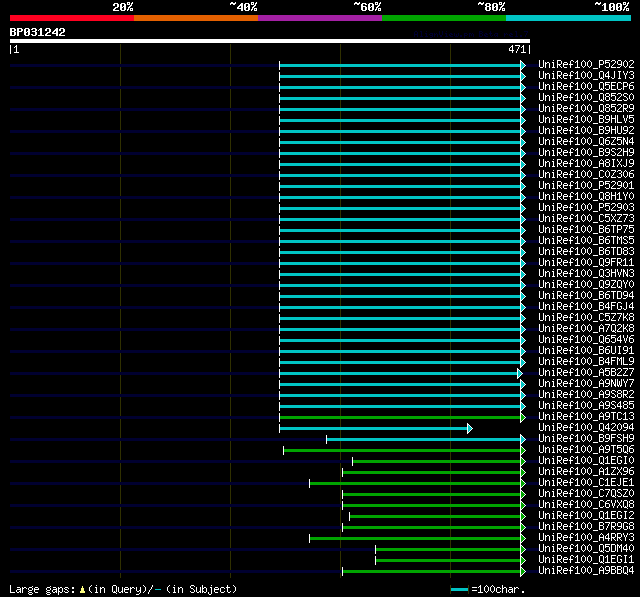Open the UniRef100_B4FML9 entry

coord(586,362)
